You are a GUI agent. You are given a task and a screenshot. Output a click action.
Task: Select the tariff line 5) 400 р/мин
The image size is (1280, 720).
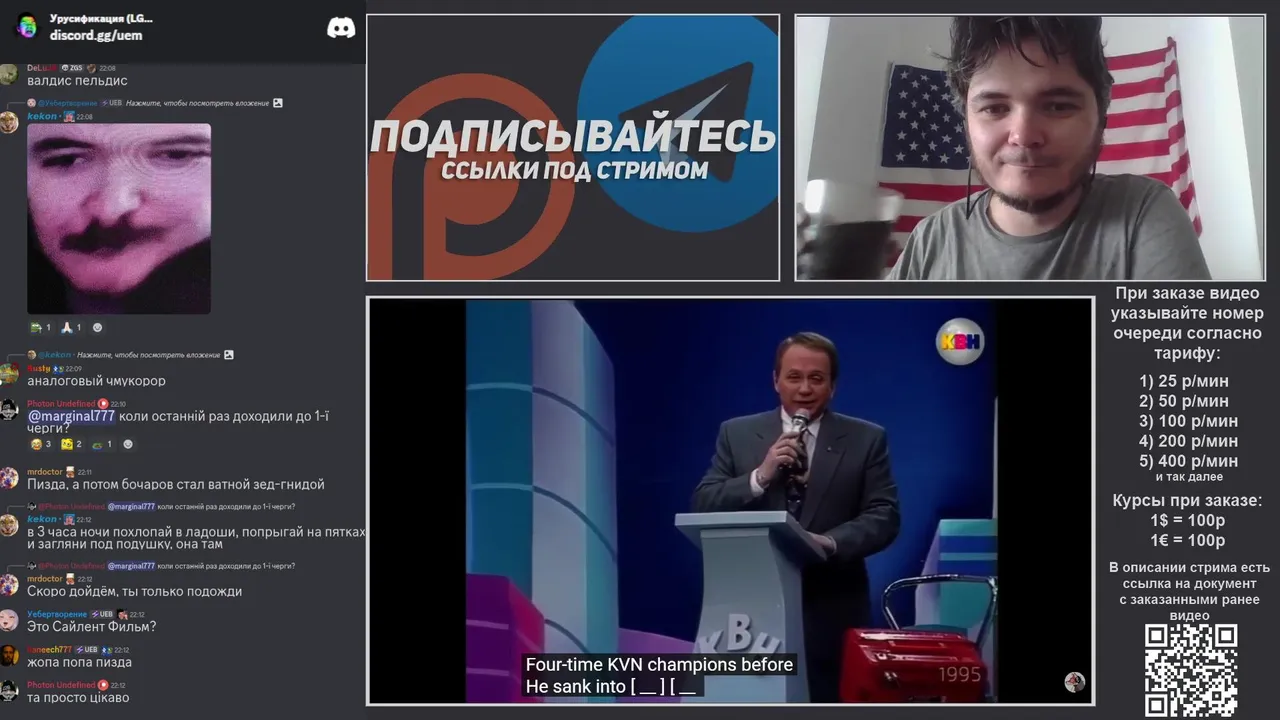pos(1189,461)
